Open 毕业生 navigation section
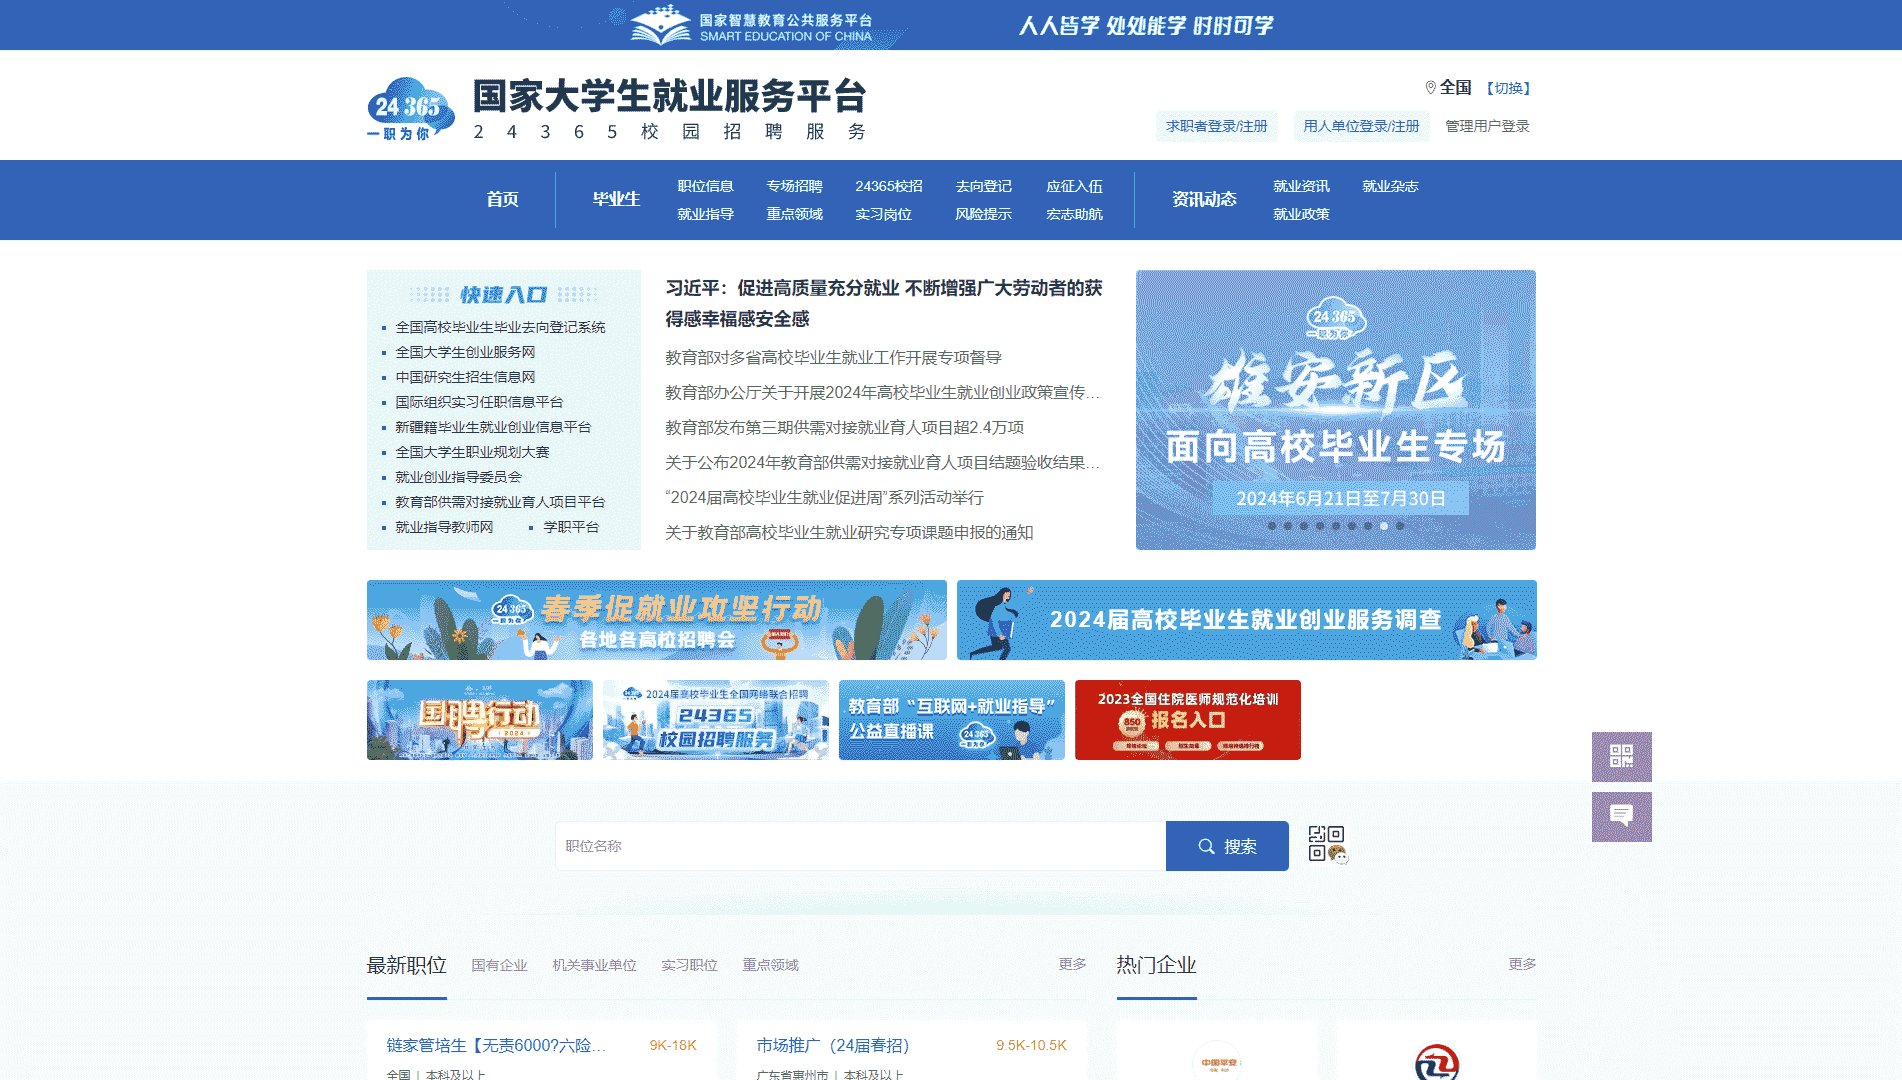Viewport: 1902px width, 1080px height. (x=616, y=199)
